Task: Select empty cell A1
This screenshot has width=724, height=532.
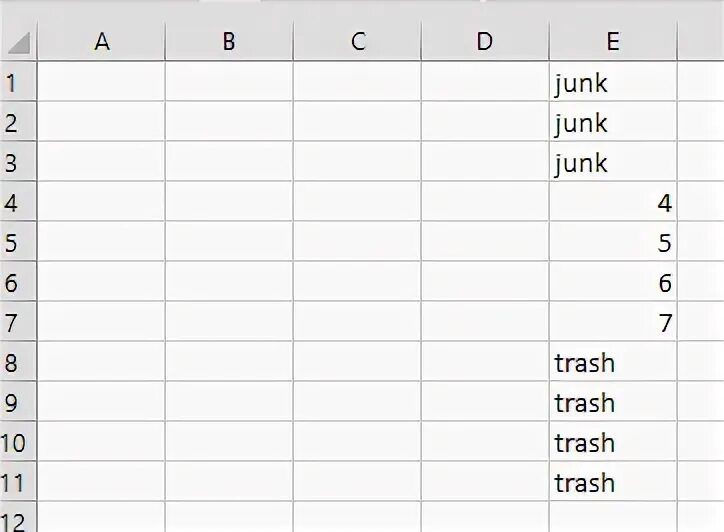Action: click(101, 83)
